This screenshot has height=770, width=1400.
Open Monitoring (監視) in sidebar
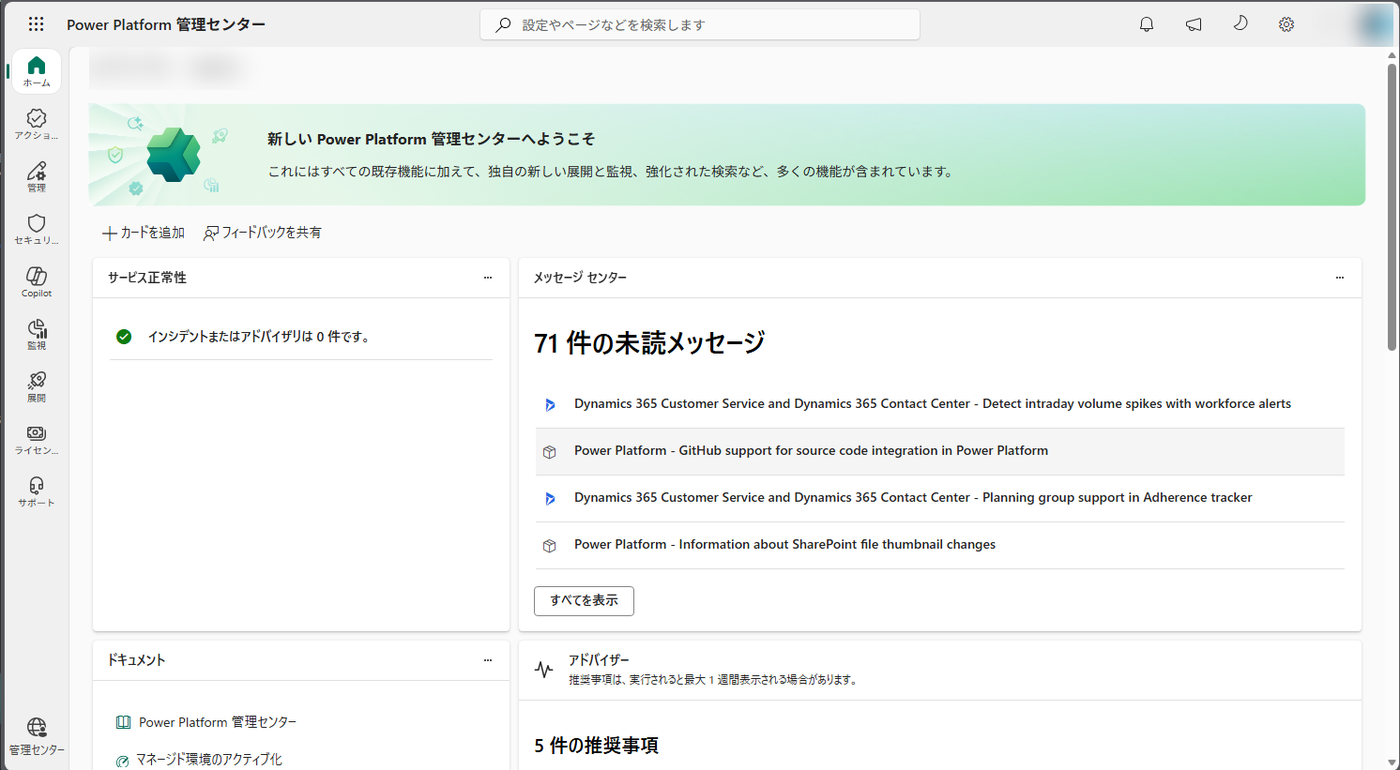(36, 335)
